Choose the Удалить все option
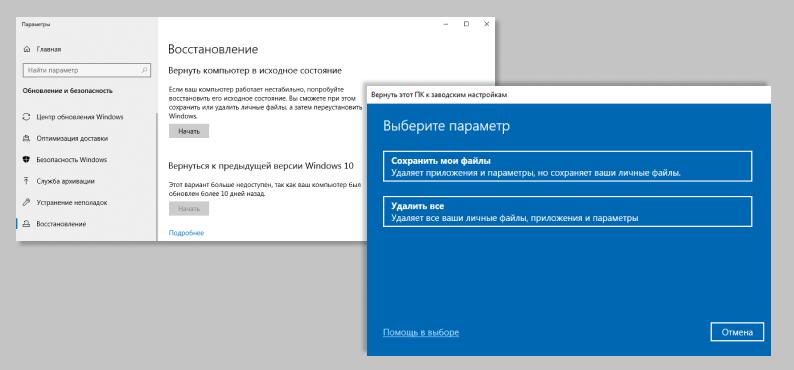The image size is (794, 370). click(567, 212)
